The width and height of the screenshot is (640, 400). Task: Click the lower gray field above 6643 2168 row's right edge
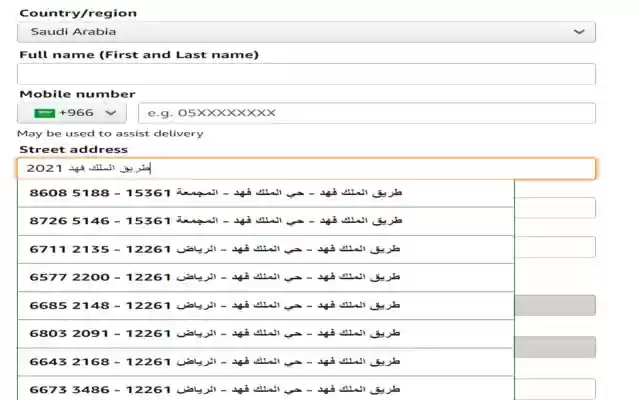pos(555,347)
